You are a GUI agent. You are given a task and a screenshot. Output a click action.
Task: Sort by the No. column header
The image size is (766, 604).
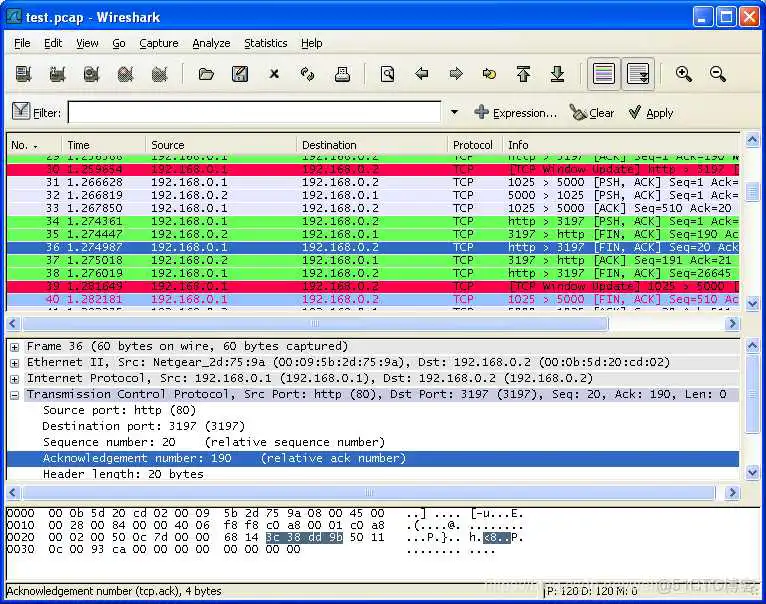[x=34, y=145]
